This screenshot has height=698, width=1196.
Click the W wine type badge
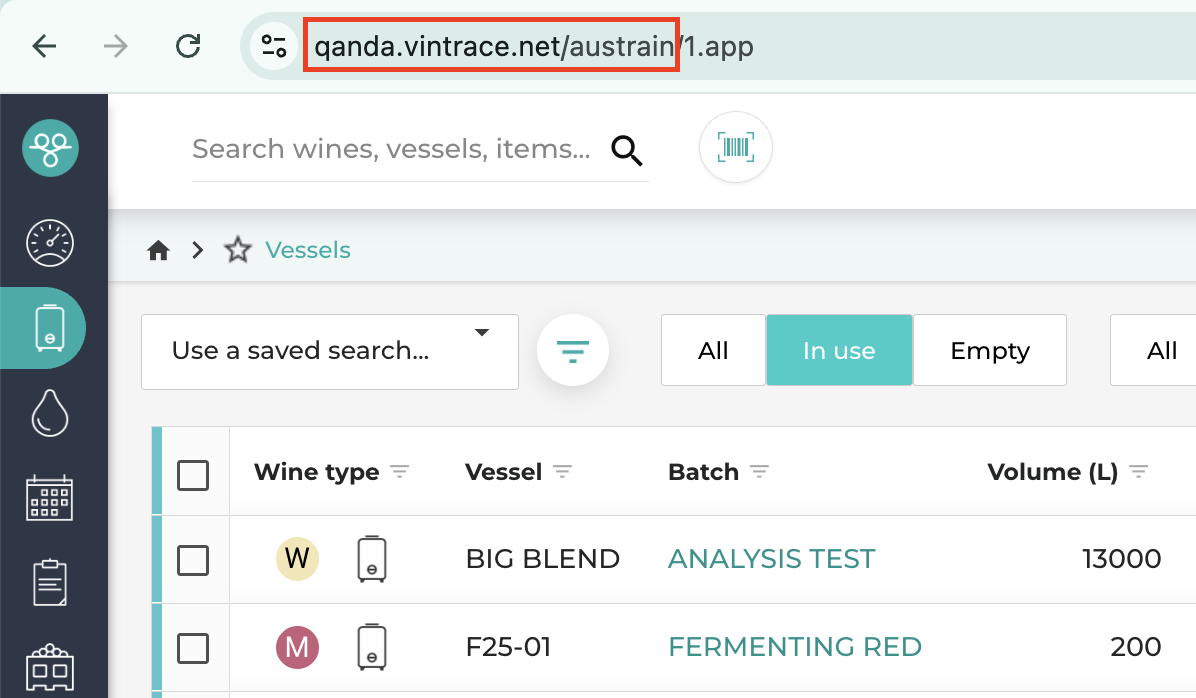(297, 559)
